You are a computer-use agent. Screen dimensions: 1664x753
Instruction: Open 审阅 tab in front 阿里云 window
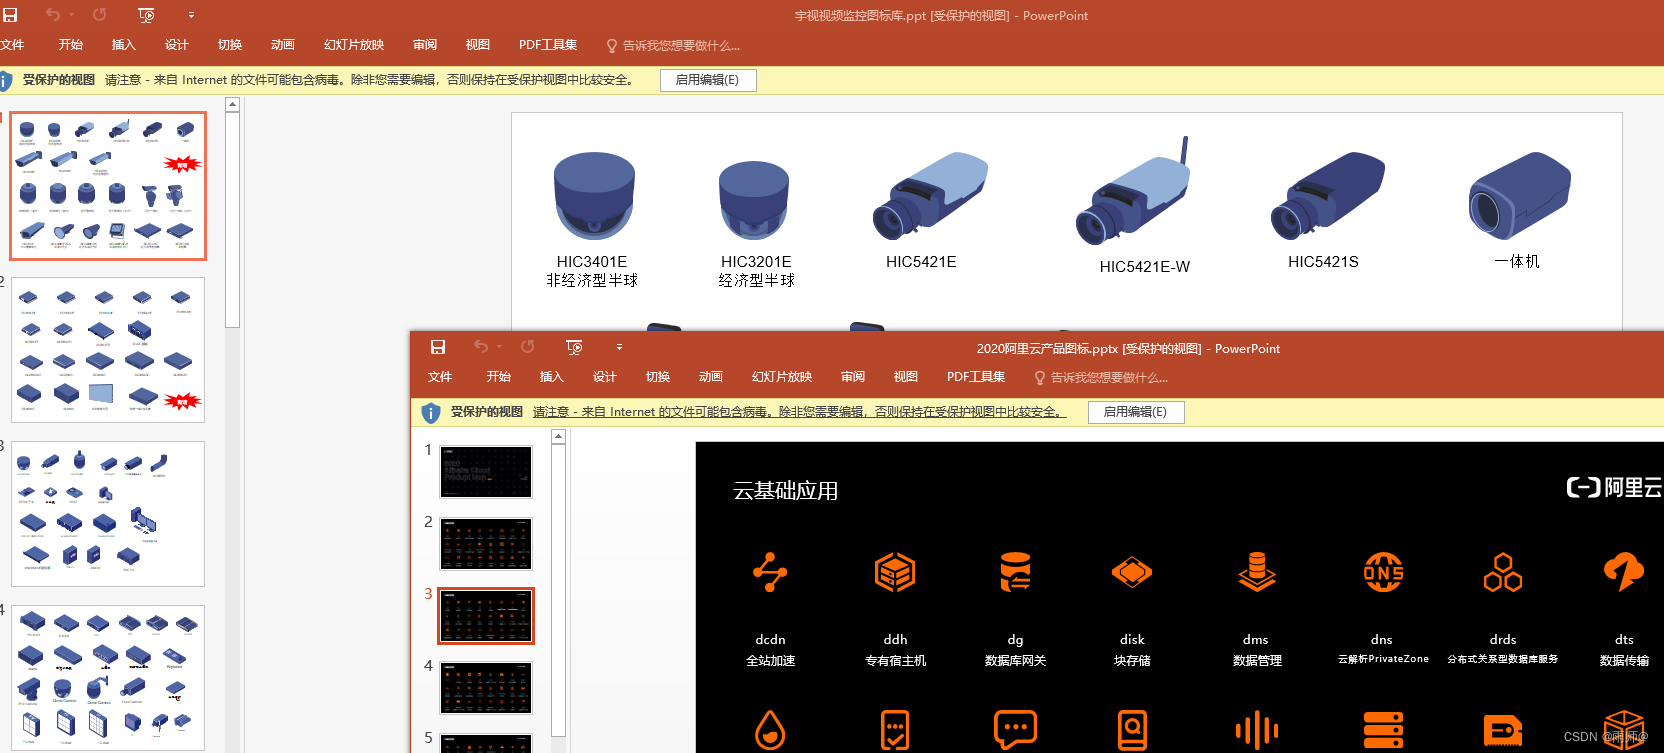point(853,377)
